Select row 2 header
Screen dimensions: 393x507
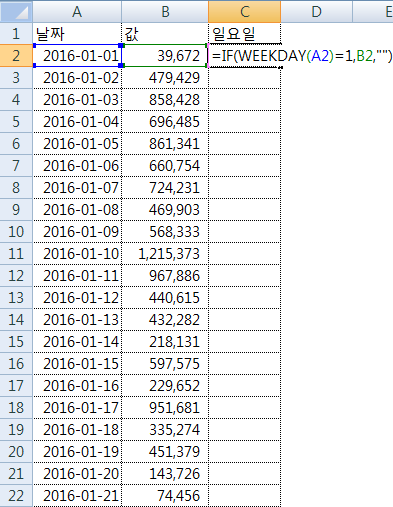tap(16, 56)
